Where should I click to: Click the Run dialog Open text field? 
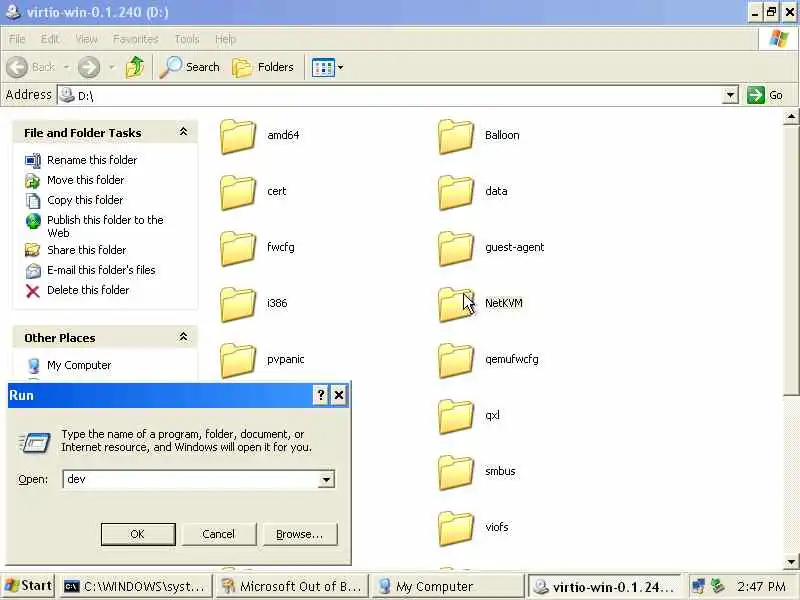tap(191, 479)
